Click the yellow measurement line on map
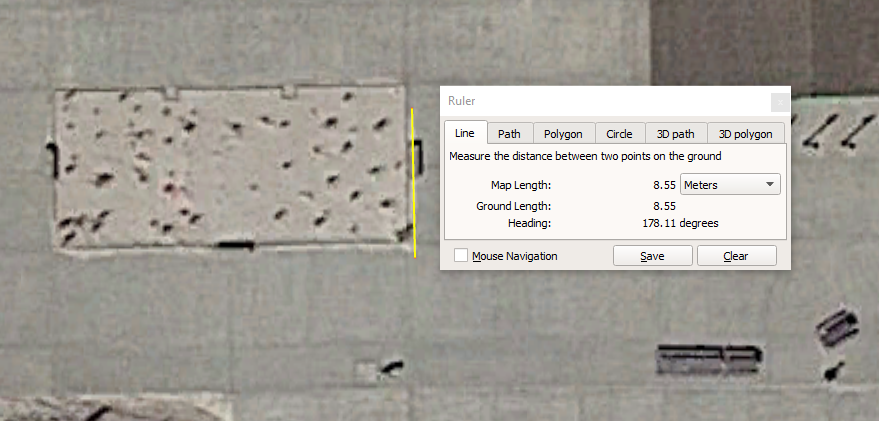 coord(413,180)
